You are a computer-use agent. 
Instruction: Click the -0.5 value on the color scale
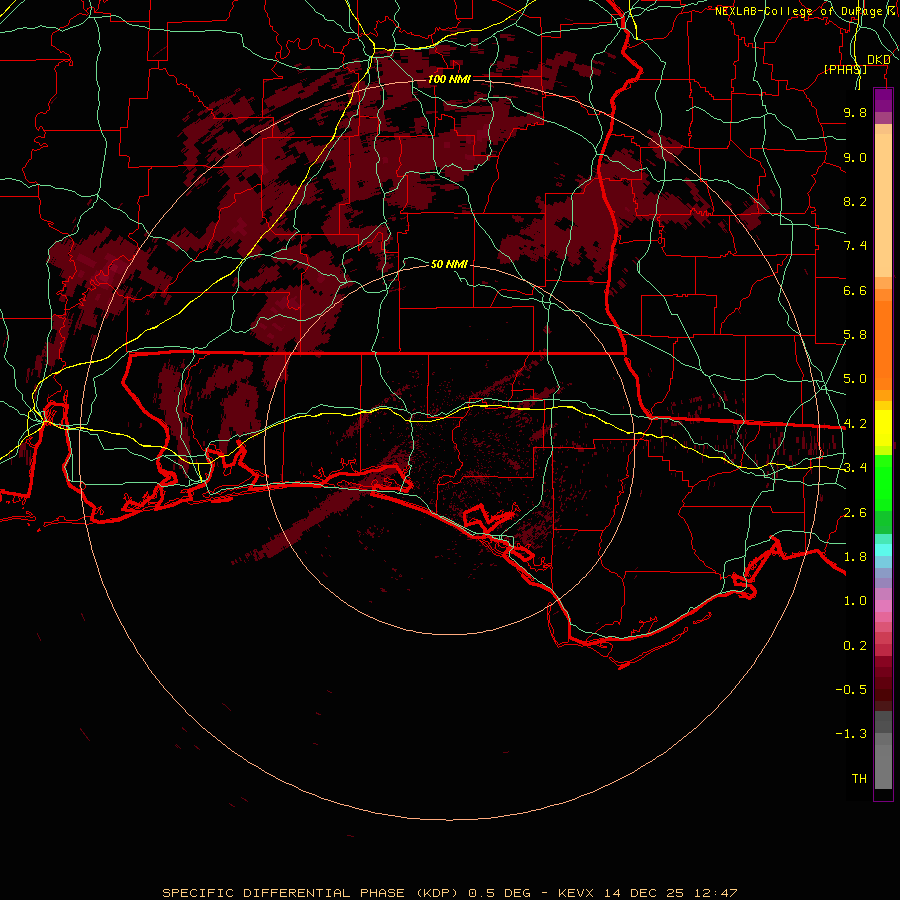point(851,690)
